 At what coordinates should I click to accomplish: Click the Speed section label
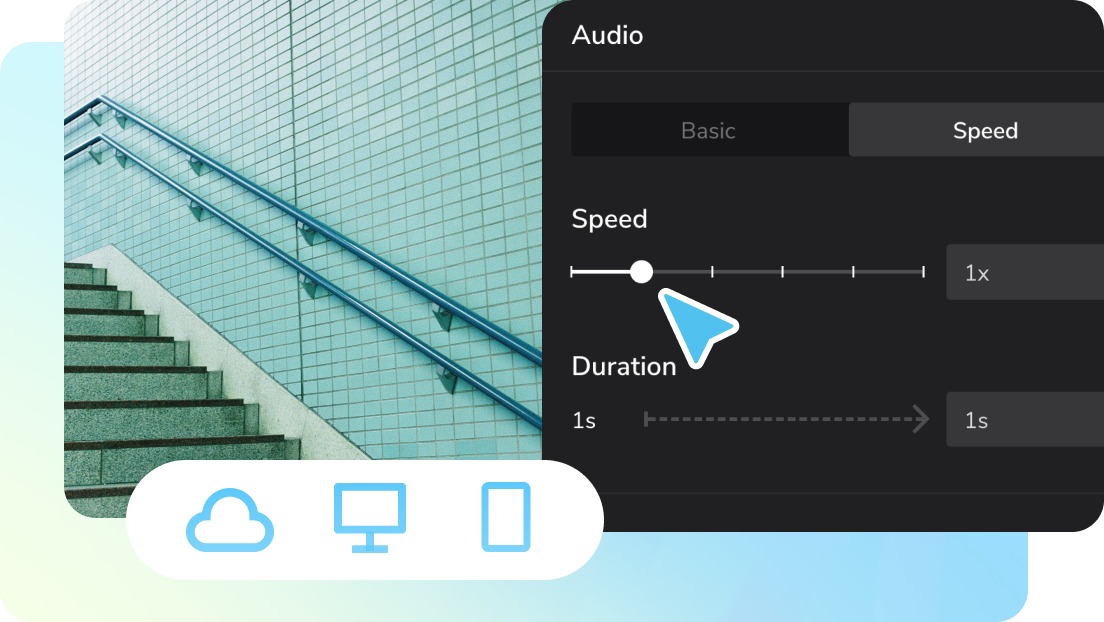(x=609, y=219)
